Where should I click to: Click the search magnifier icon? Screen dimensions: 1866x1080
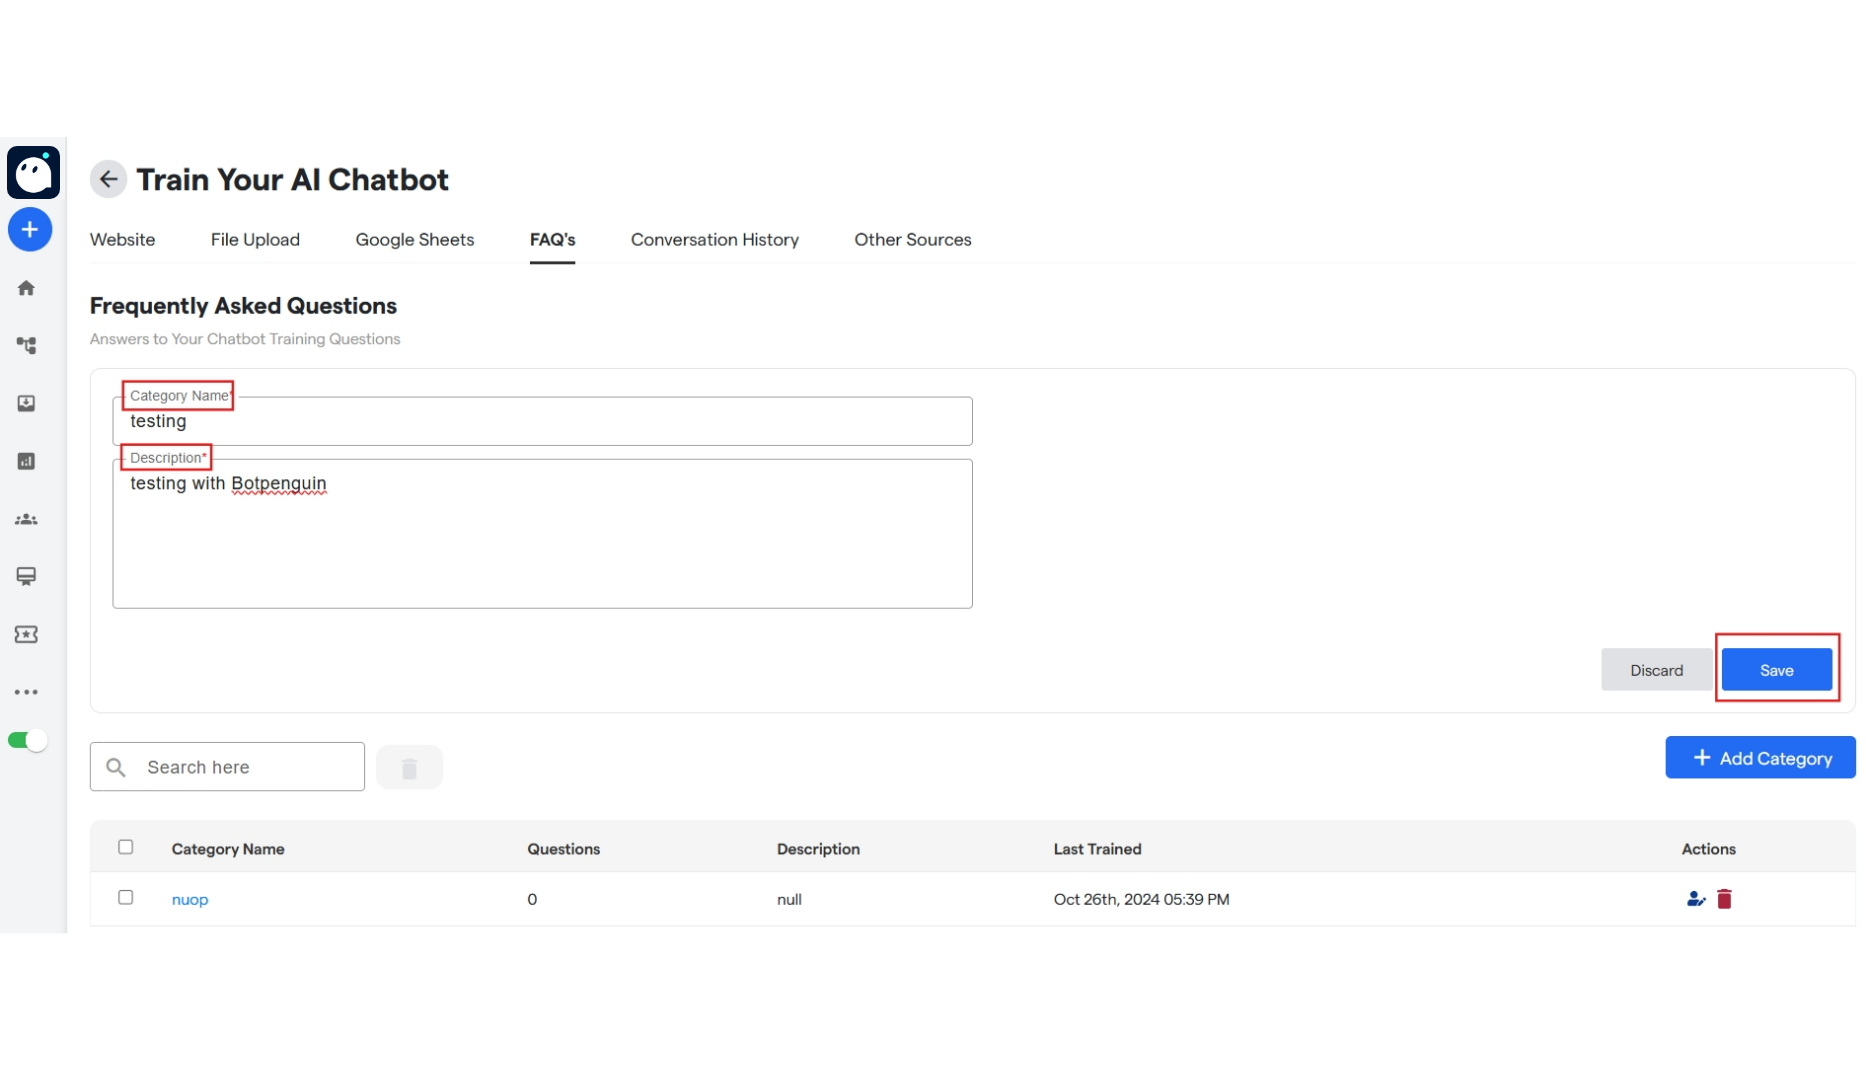pos(116,767)
